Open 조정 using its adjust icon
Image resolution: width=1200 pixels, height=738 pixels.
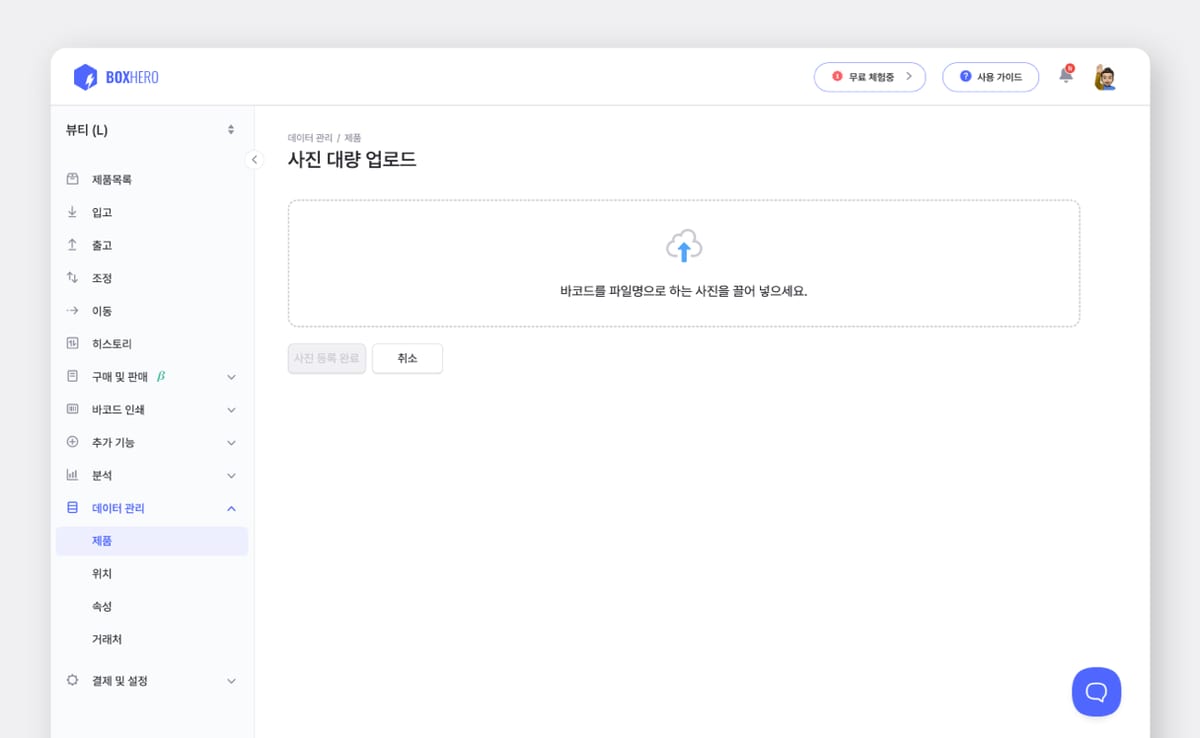(x=71, y=277)
